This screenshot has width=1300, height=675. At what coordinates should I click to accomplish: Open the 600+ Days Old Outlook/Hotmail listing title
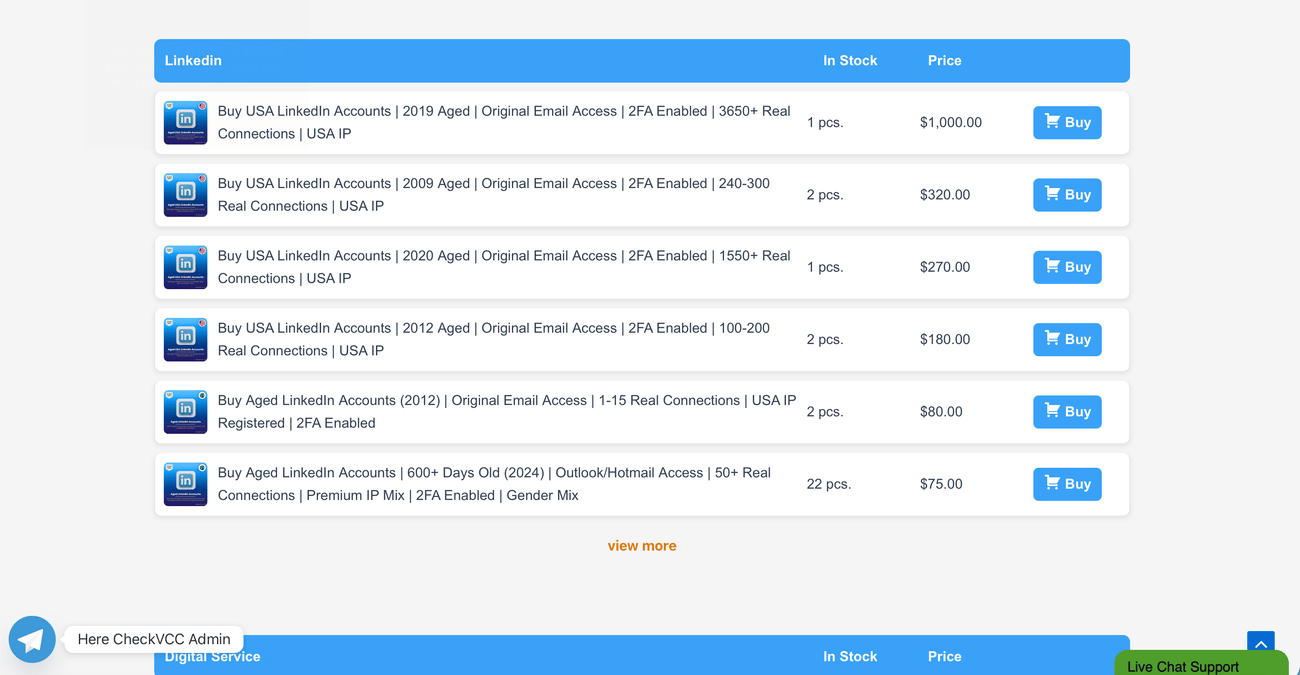494,484
